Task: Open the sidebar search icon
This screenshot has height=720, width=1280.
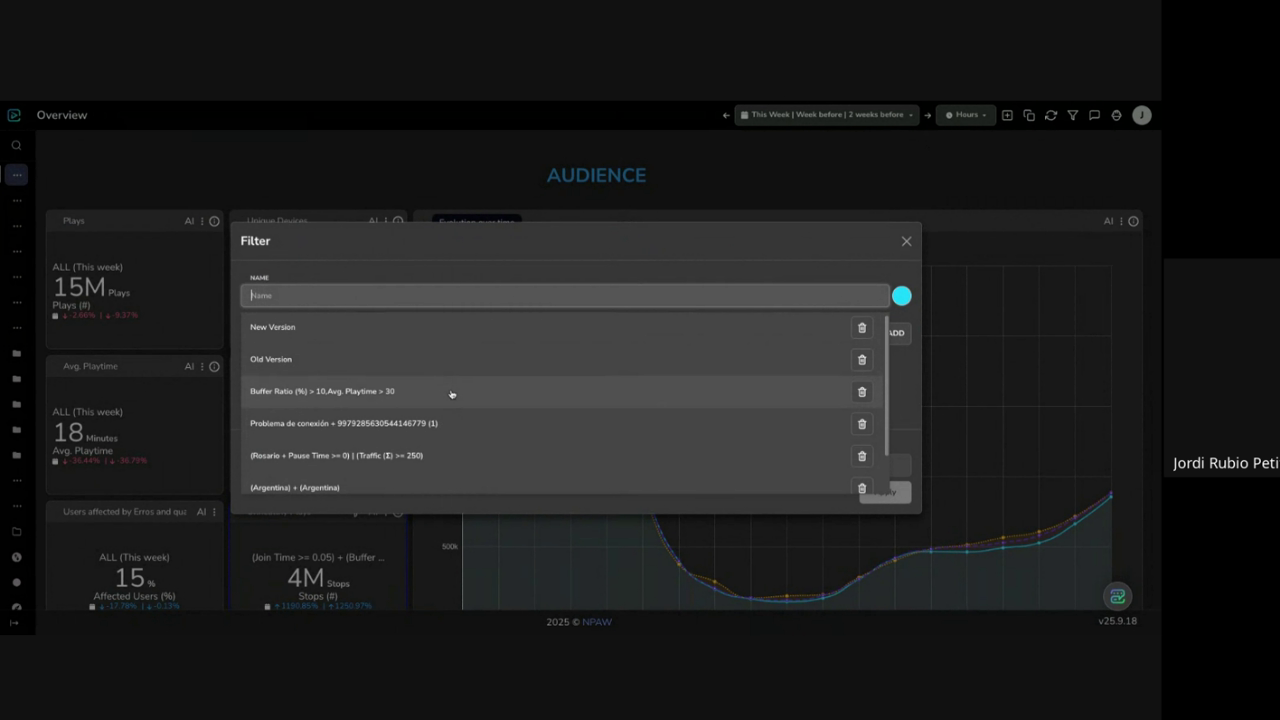Action: click(x=16, y=145)
